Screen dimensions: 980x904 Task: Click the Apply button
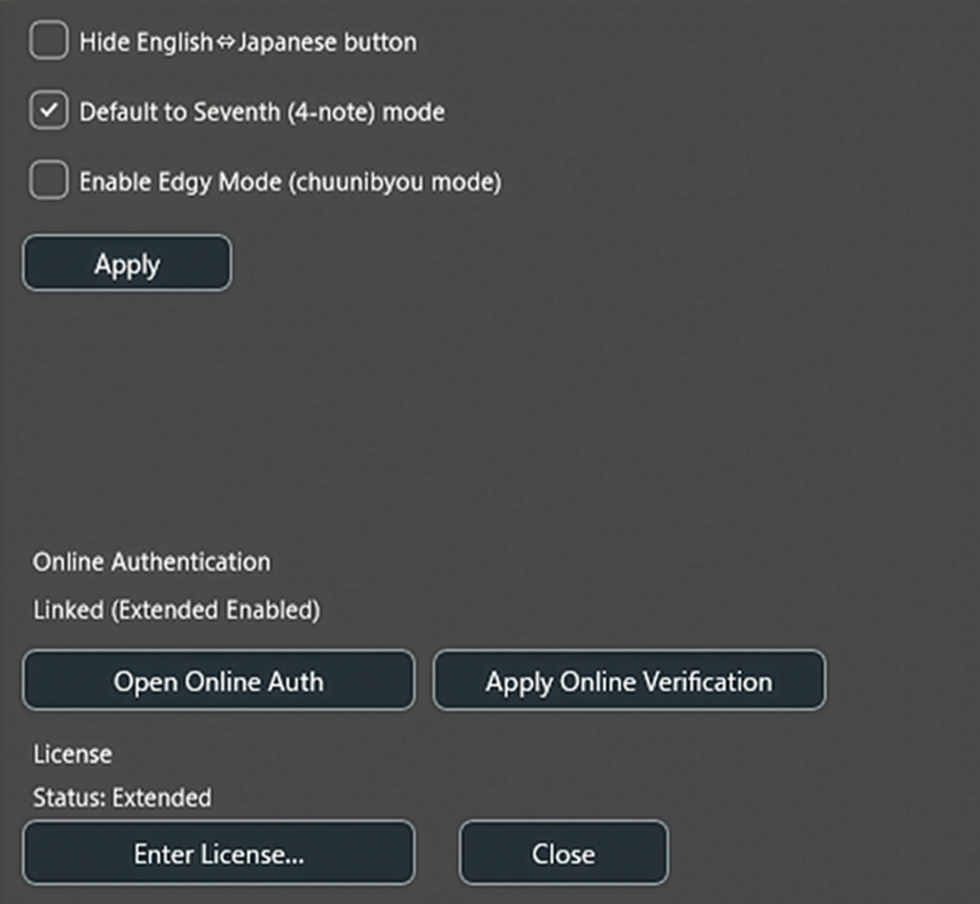click(x=126, y=262)
